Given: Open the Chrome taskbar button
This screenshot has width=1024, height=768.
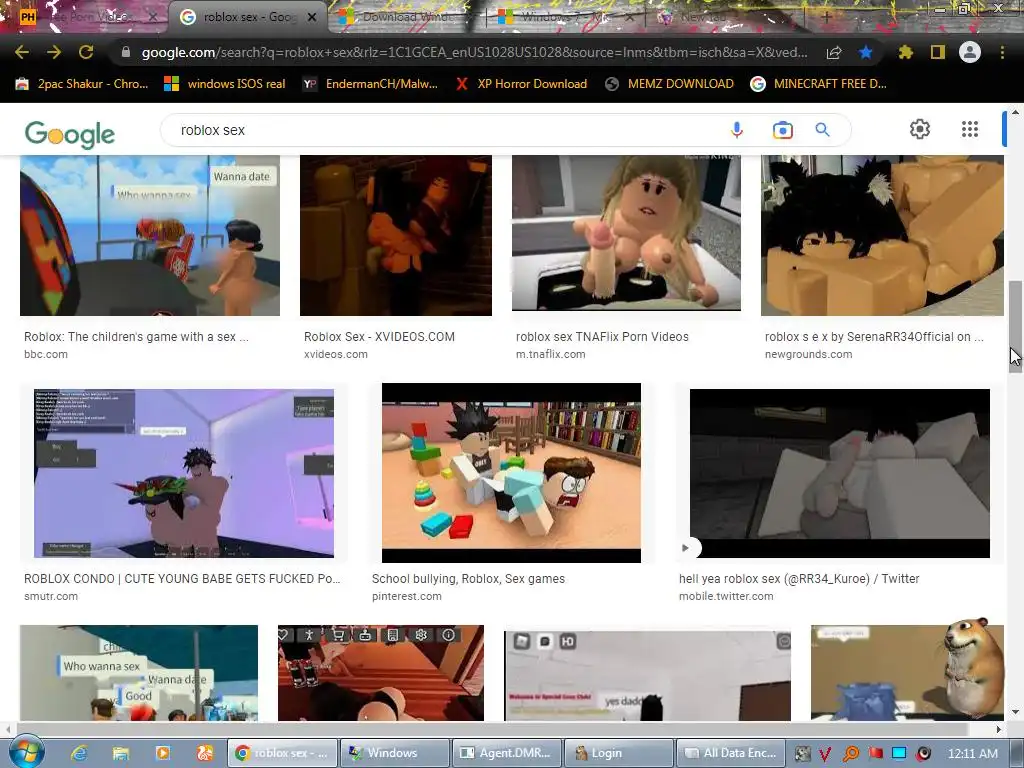Looking at the screenshot, I should [282, 753].
